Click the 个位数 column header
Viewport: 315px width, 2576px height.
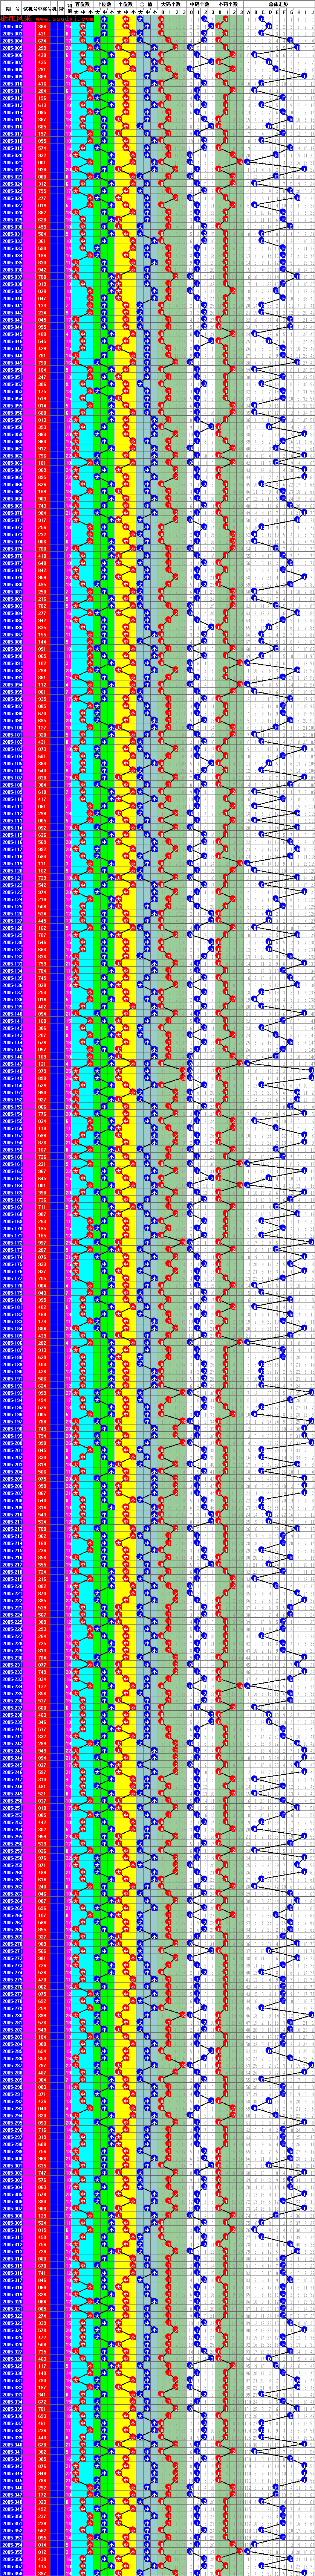click(125, 4)
